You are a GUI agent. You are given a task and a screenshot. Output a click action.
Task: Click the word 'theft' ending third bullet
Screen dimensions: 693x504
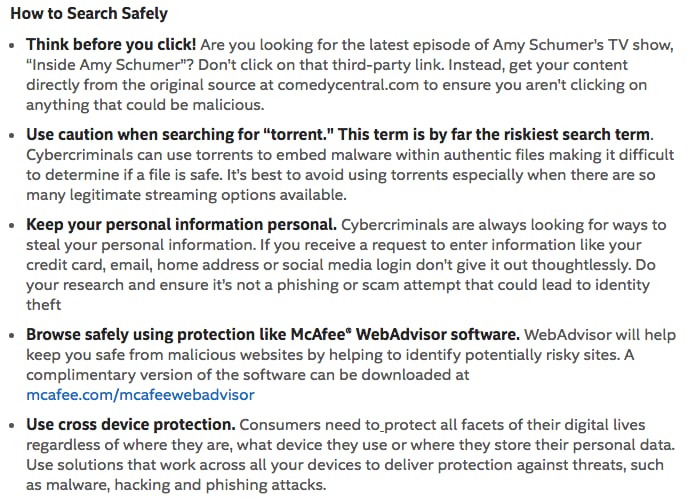[x=43, y=305]
